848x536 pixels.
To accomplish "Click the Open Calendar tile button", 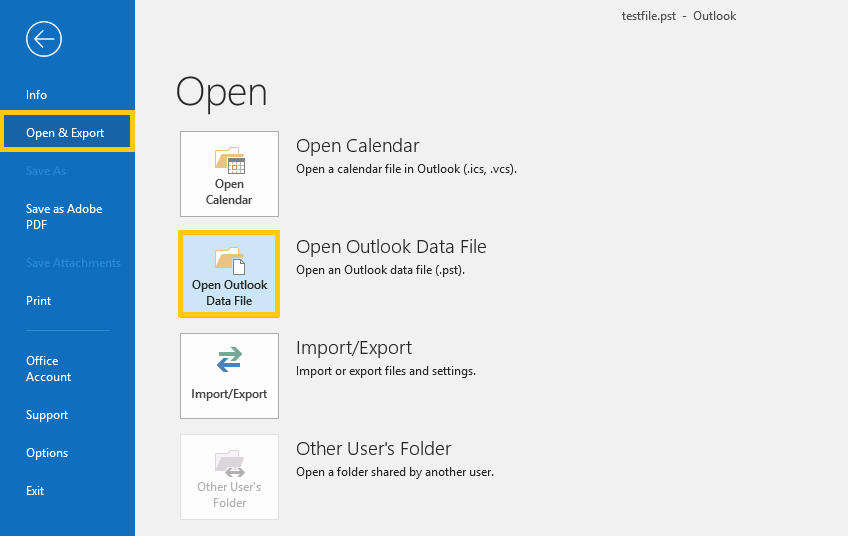I will [229, 174].
